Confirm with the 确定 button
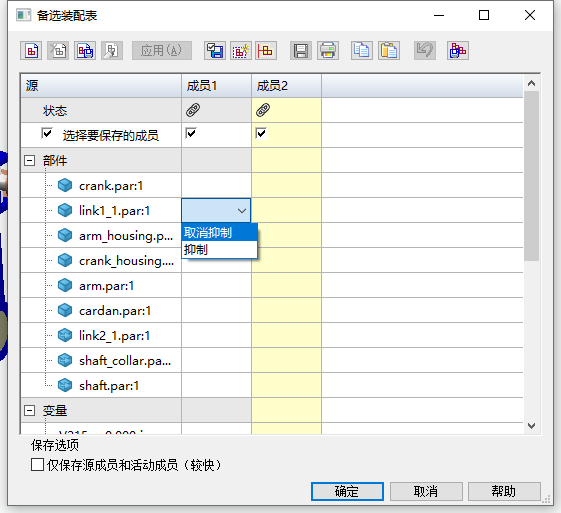The height and width of the screenshot is (513, 561). pyautogui.click(x=347, y=491)
